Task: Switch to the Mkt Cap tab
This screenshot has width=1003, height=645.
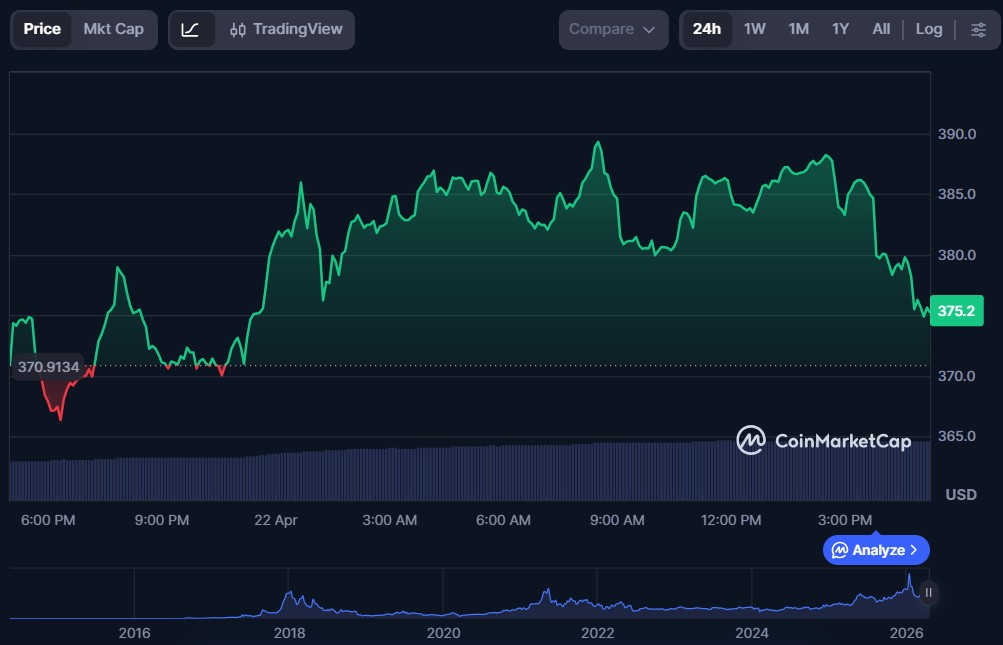Action: tap(113, 29)
